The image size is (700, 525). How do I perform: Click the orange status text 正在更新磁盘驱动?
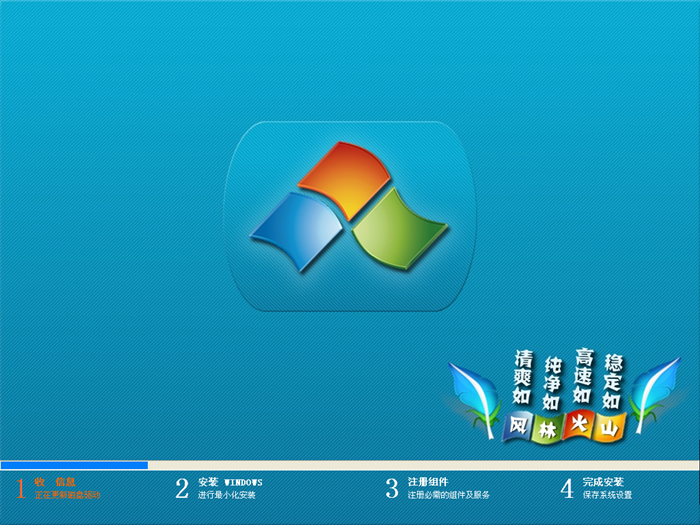[x=68, y=495]
